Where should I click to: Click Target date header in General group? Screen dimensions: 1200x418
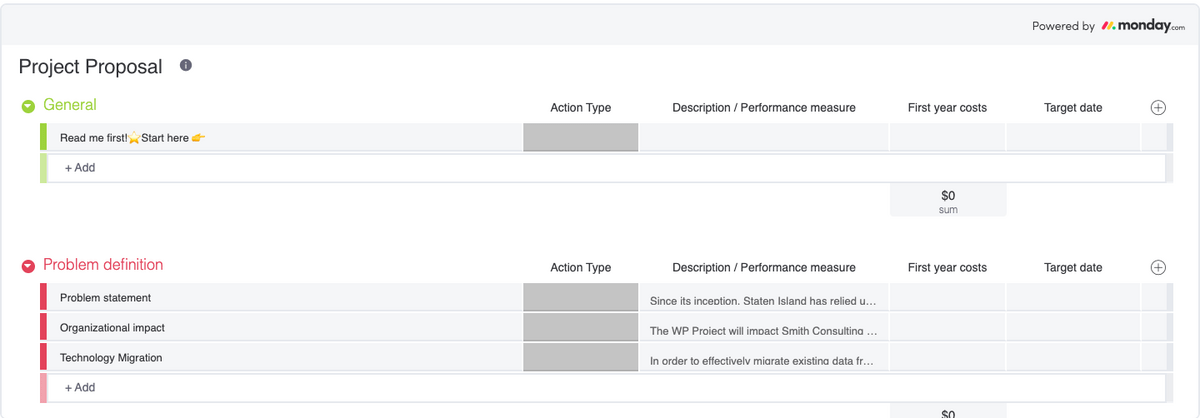pos(1073,108)
